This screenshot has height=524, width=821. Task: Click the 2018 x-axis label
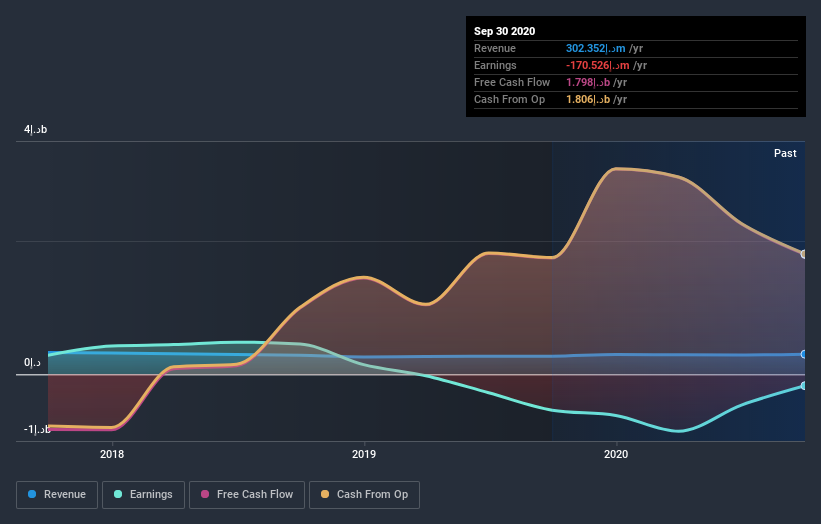click(x=112, y=454)
